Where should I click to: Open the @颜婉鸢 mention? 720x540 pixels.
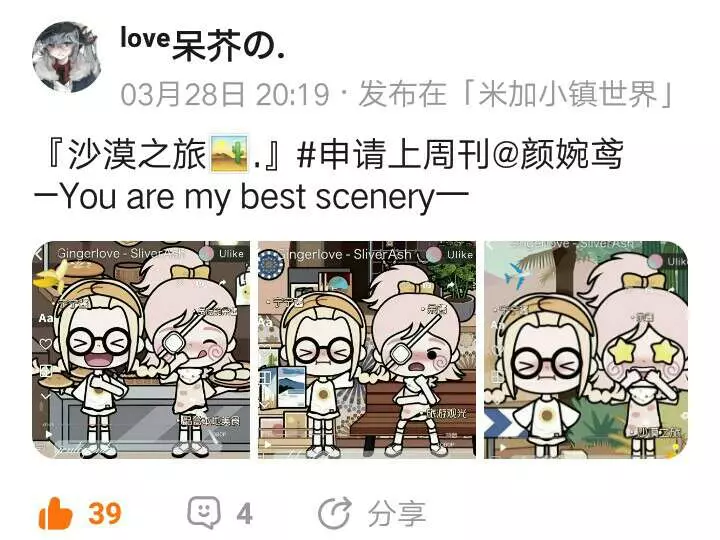[557, 154]
